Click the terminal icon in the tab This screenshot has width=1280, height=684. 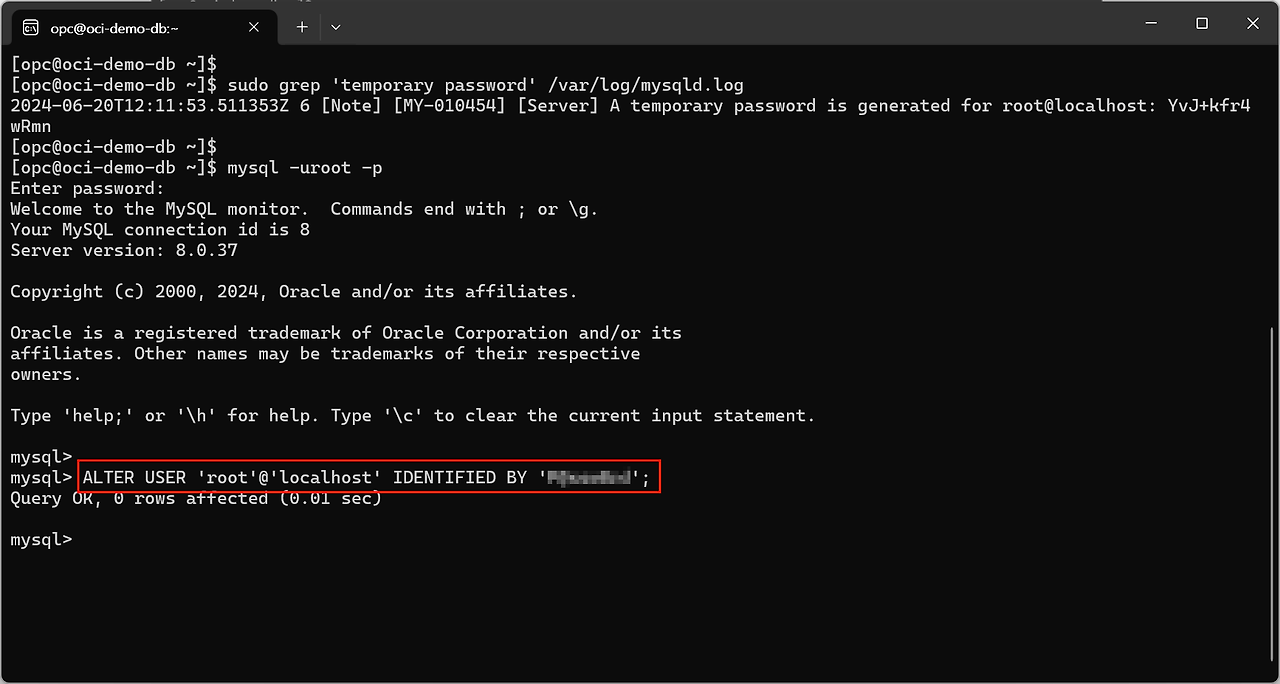(x=30, y=27)
